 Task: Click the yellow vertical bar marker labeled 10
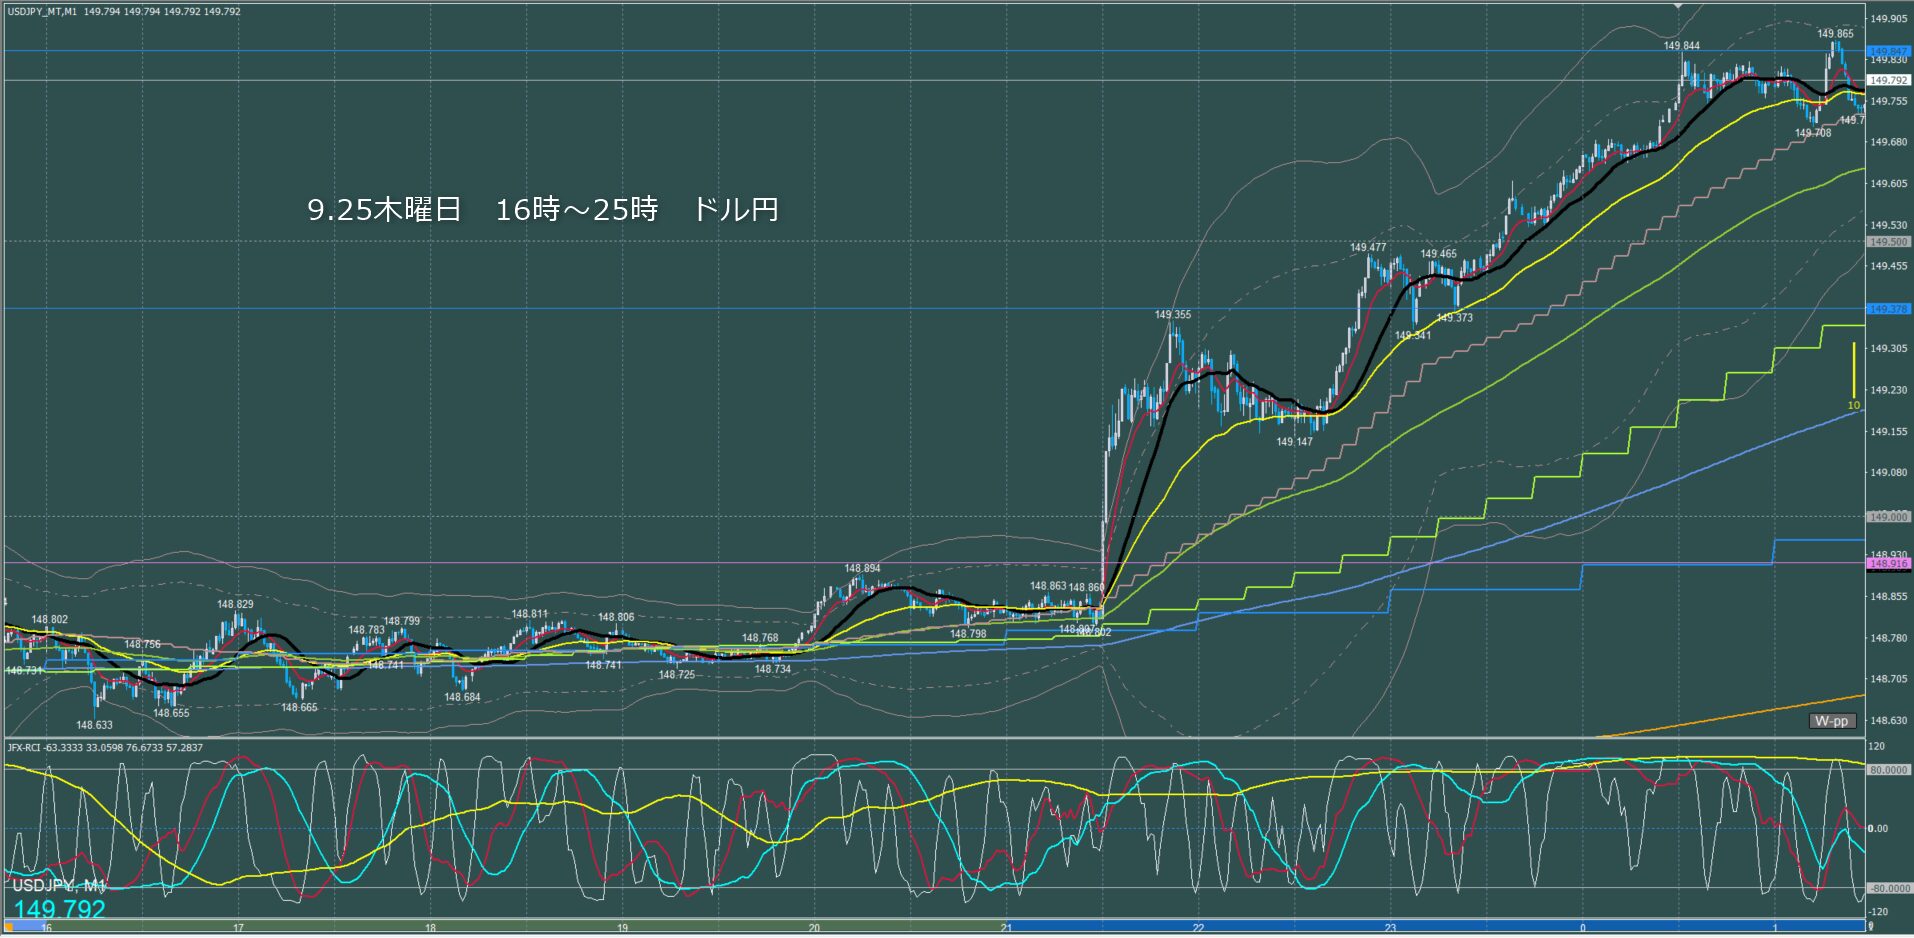1853,372
